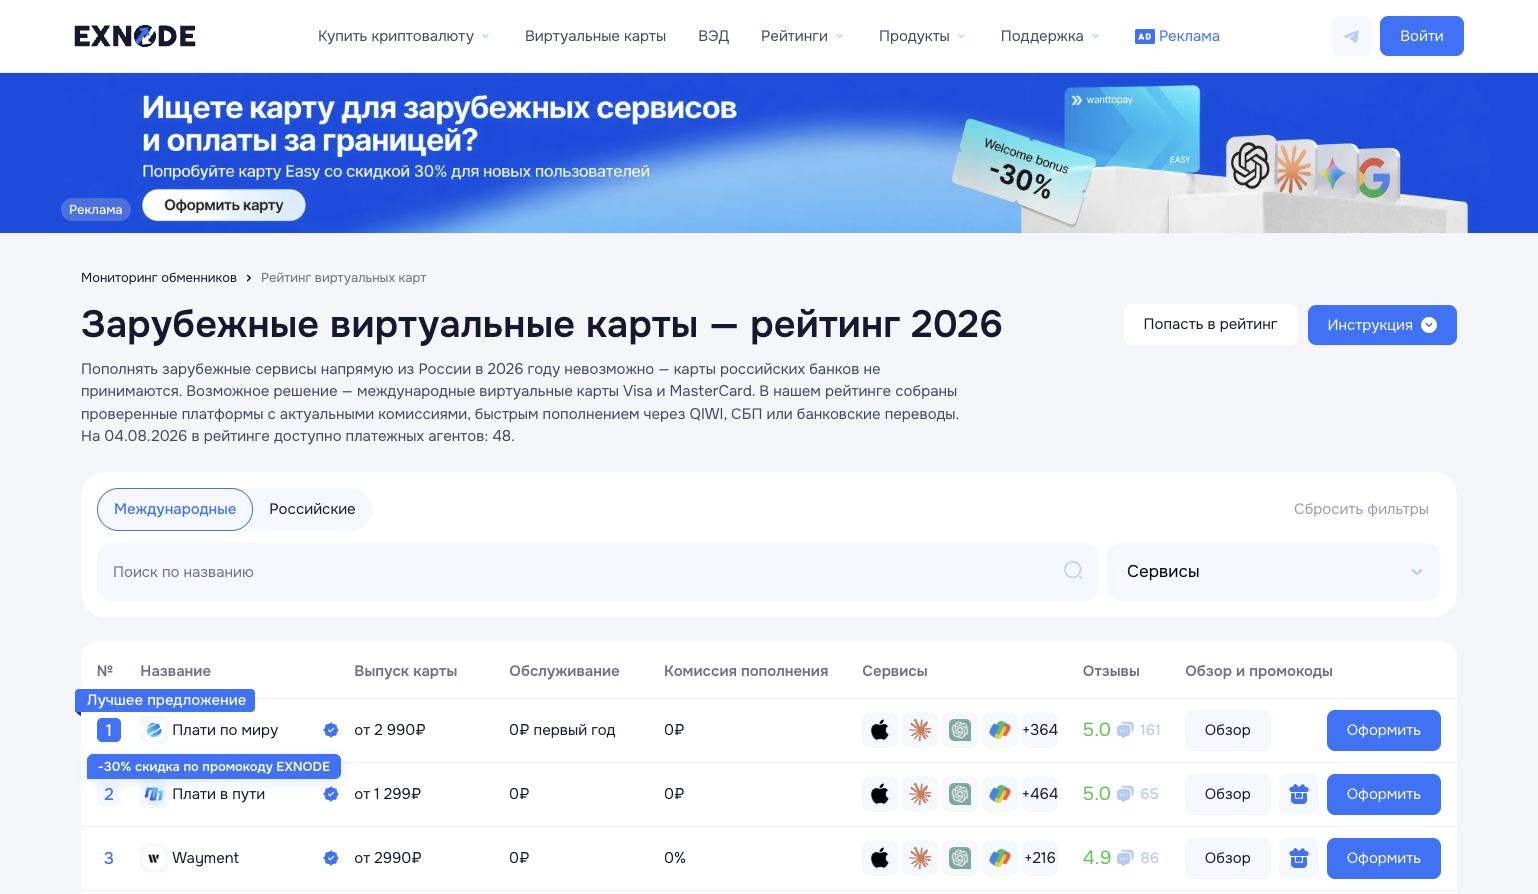
Task: Expand the Инструкция dropdown button
Action: [x=1382, y=325]
